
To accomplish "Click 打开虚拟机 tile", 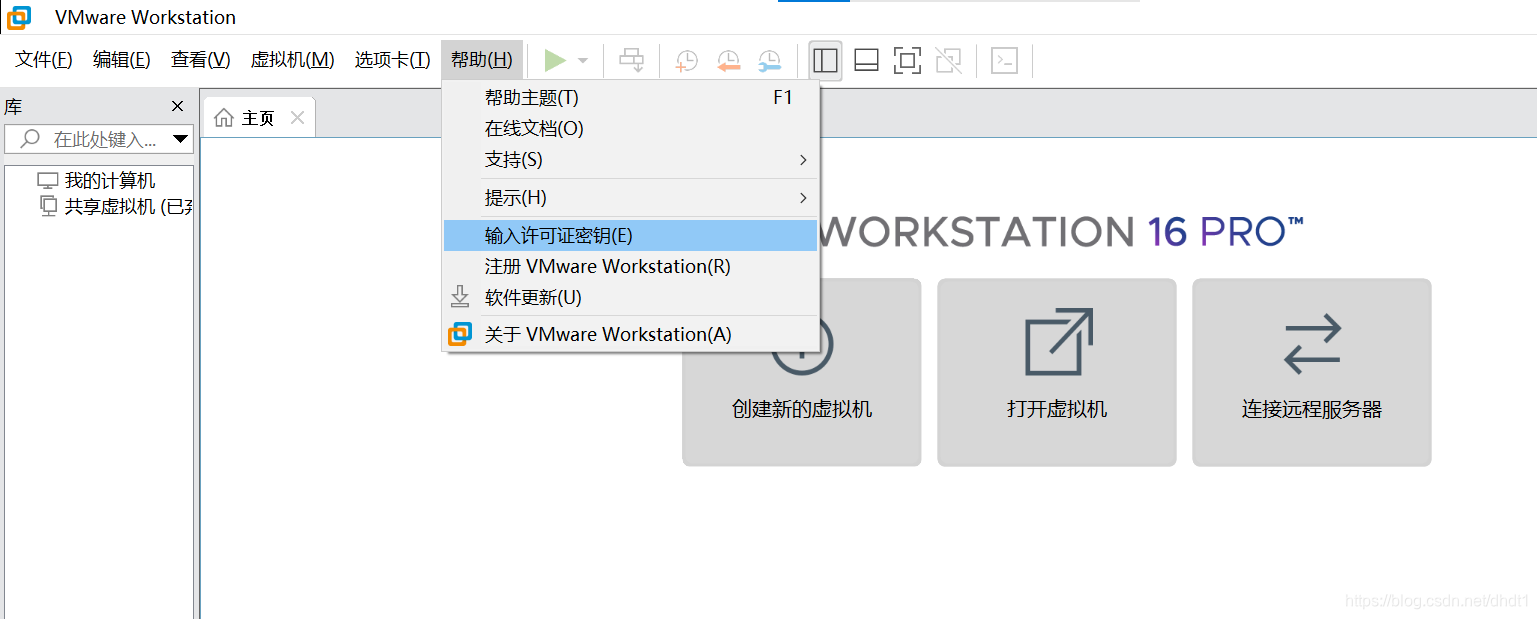I will tap(1057, 372).
